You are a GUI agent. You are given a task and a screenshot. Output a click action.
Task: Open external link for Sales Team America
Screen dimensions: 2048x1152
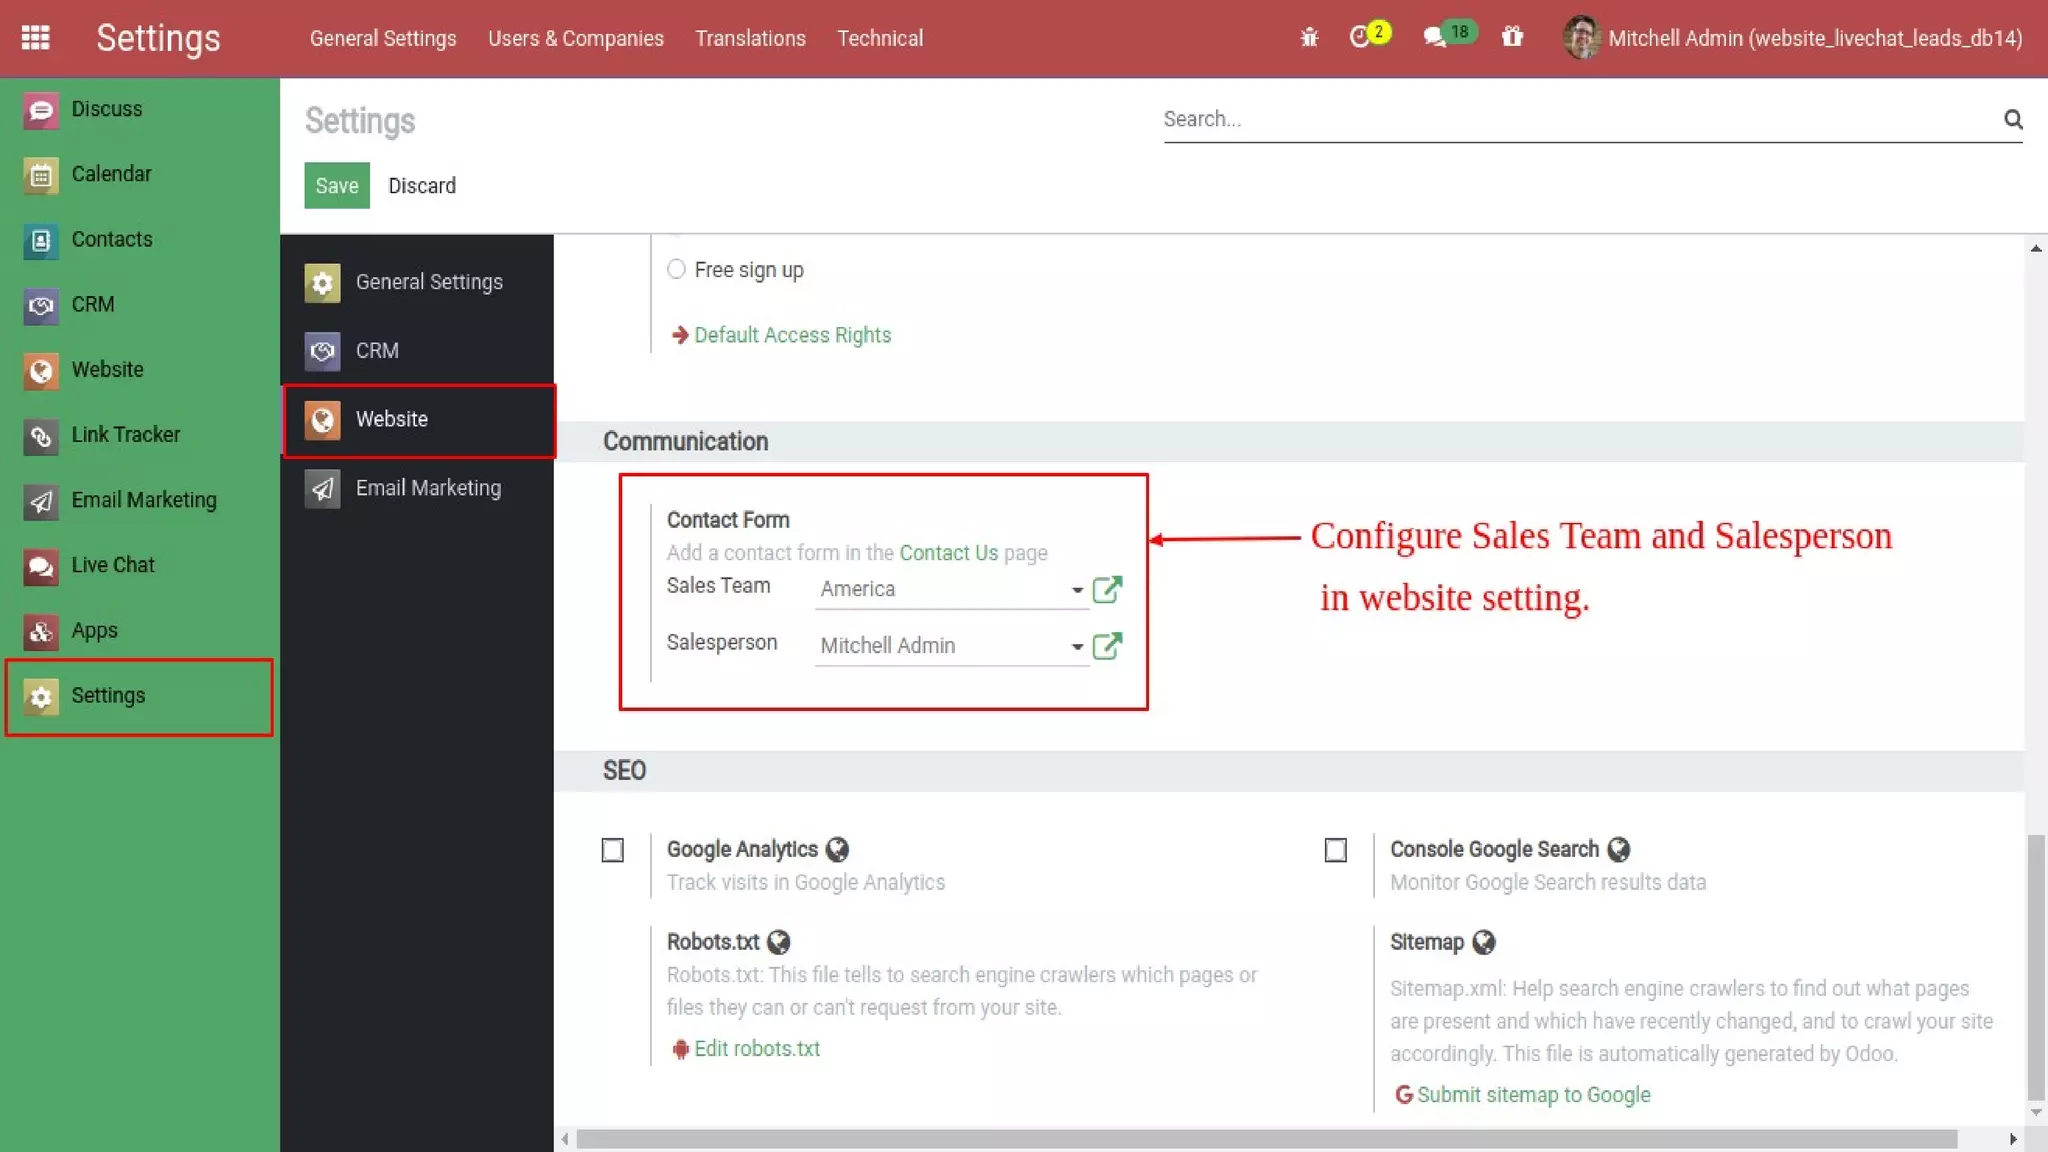click(1107, 589)
